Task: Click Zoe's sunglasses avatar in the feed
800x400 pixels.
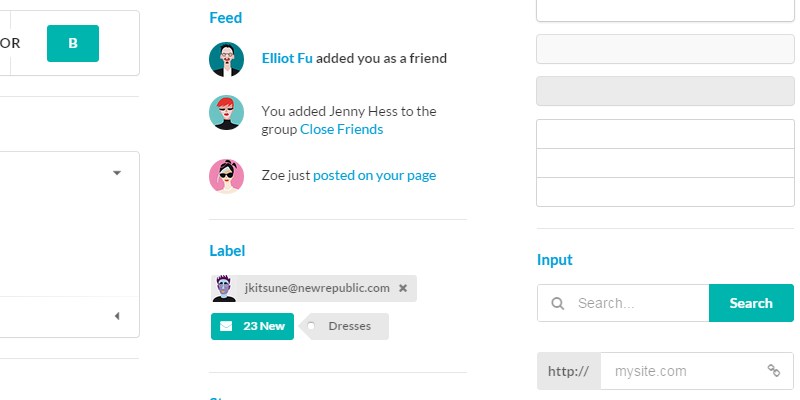Action: [226, 176]
